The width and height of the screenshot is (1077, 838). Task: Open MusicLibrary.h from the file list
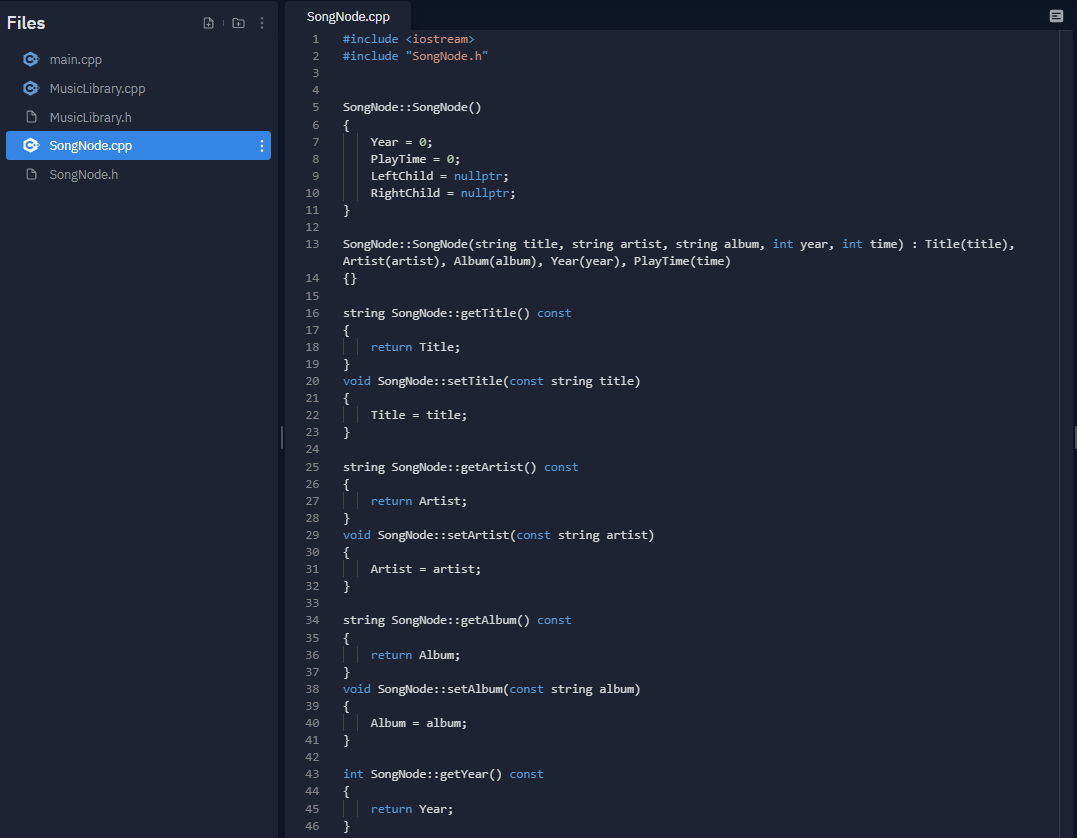point(139,117)
